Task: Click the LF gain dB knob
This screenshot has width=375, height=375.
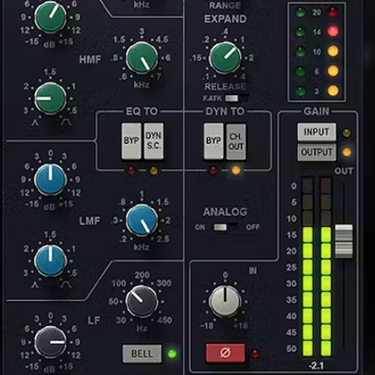Action: 50,342
